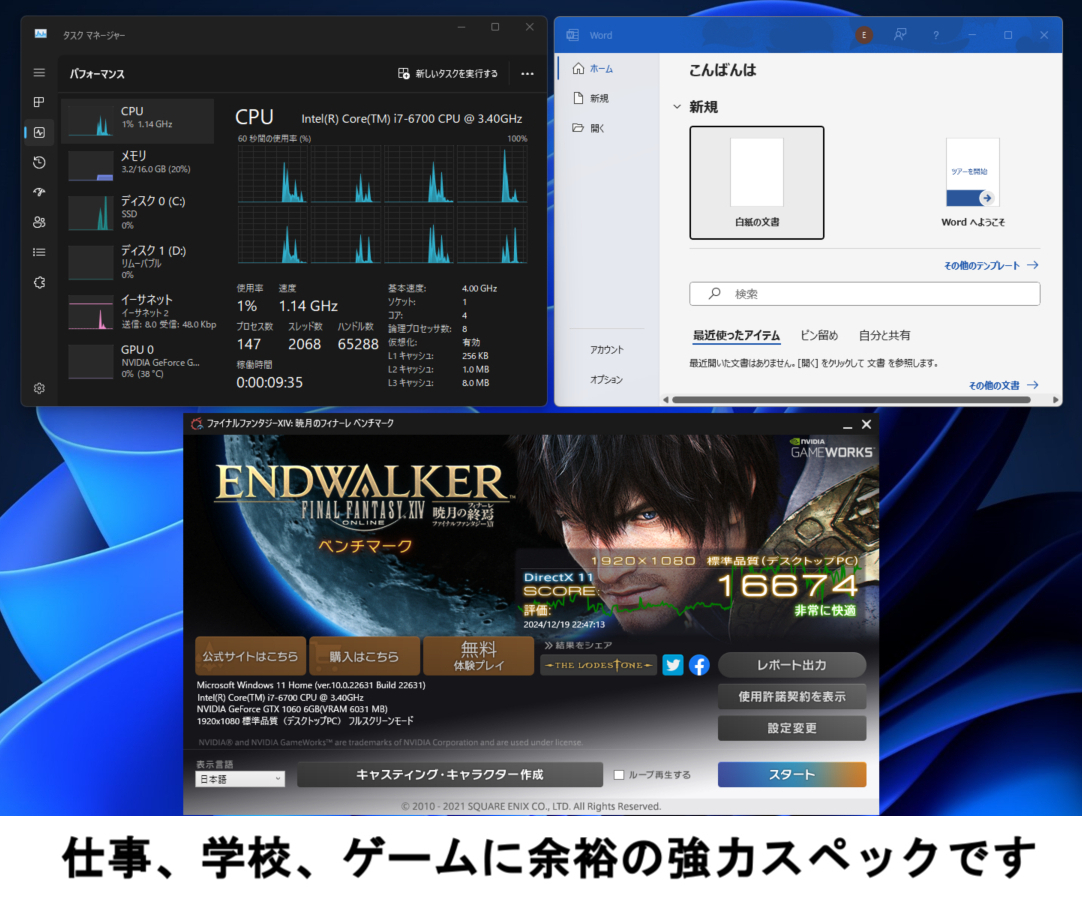Open the three-dot more options in Task Manager
1082x900 pixels.
527,74
